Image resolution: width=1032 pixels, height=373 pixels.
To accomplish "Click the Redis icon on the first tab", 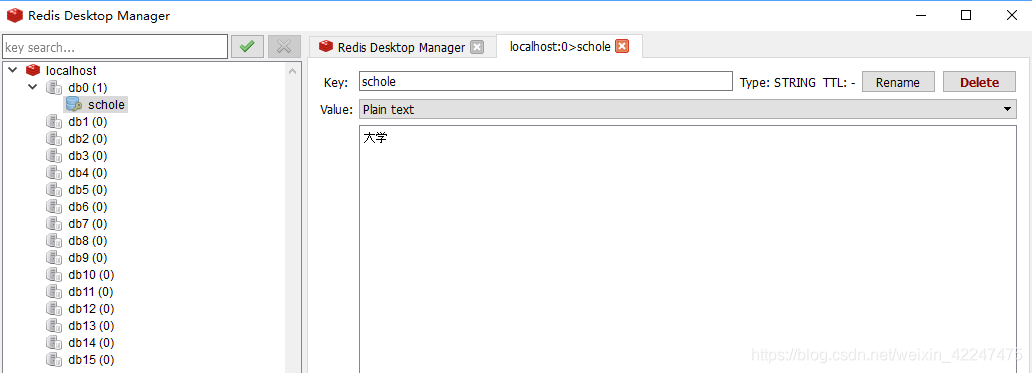I will coord(326,47).
